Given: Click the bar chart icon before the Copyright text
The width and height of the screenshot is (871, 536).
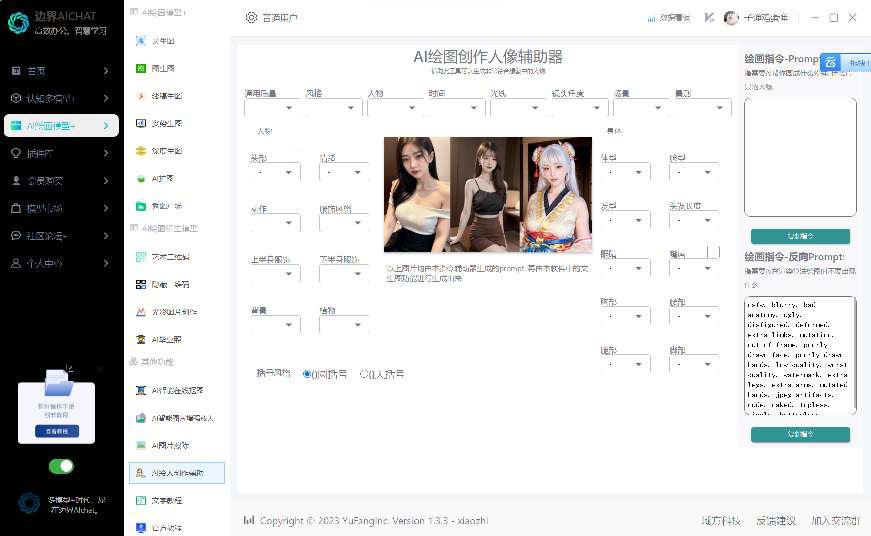Looking at the screenshot, I should click(249, 520).
